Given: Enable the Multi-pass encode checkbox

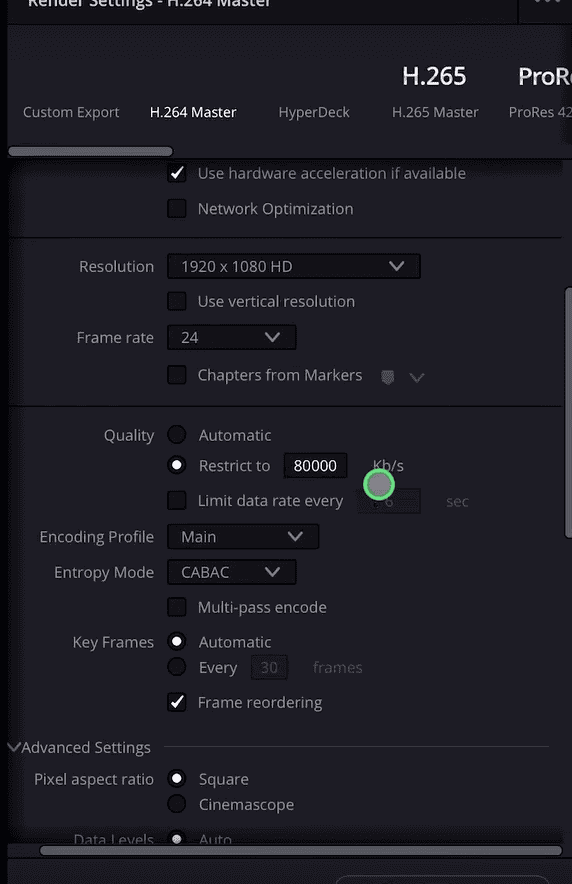Looking at the screenshot, I should tap(177, 607).
